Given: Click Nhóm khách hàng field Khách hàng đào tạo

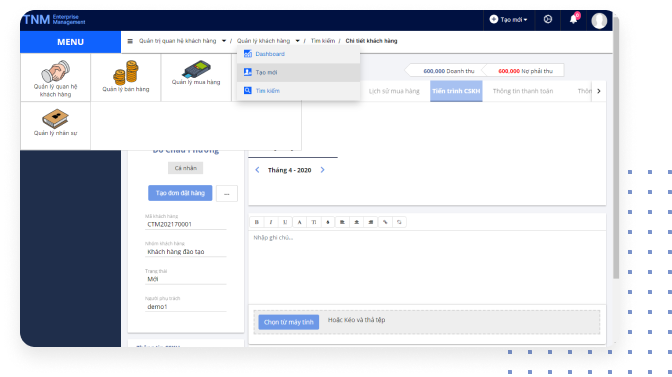Looking at the screenshot, I should tap(186, 251).
